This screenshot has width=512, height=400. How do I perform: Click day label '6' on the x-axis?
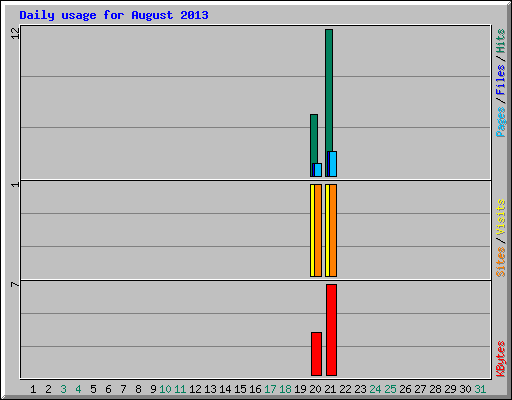[108, 389]
